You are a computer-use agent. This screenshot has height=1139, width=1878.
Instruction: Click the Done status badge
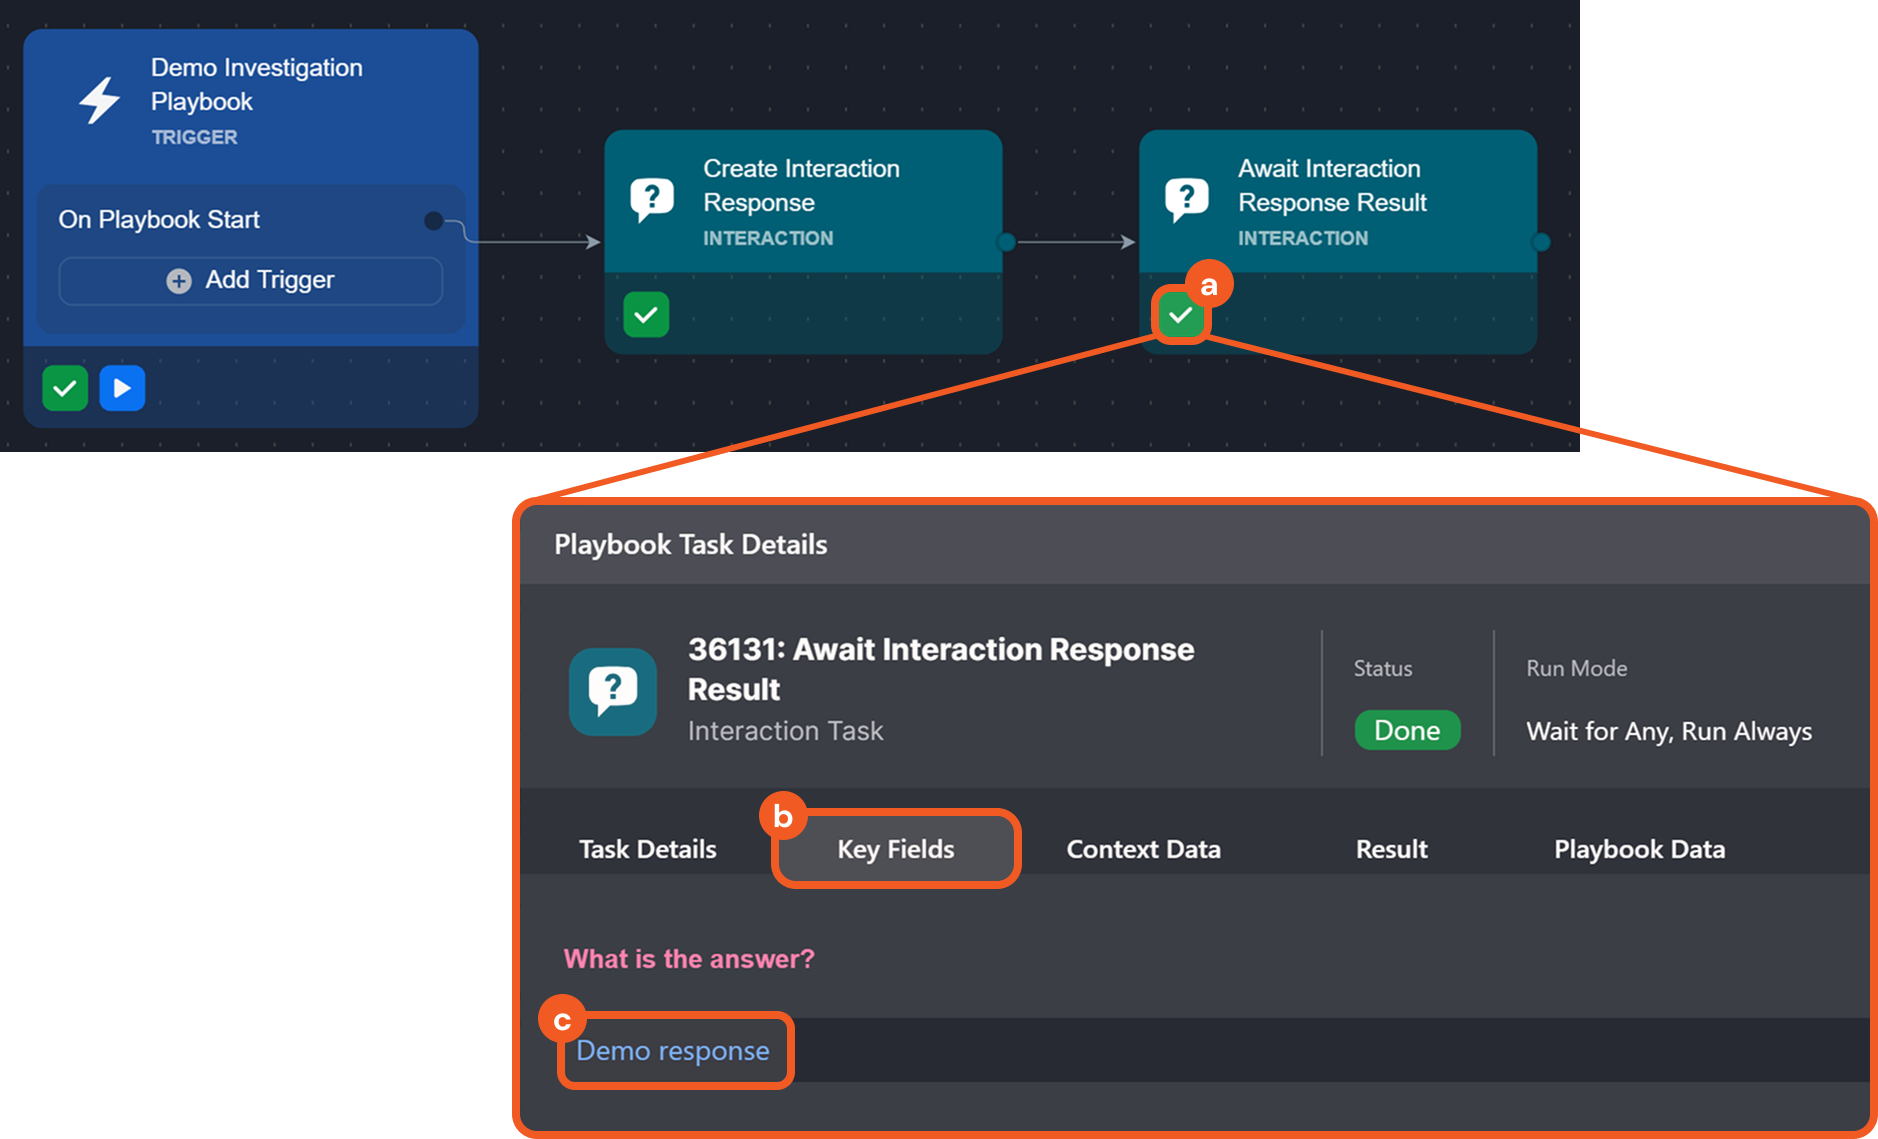1407,730
